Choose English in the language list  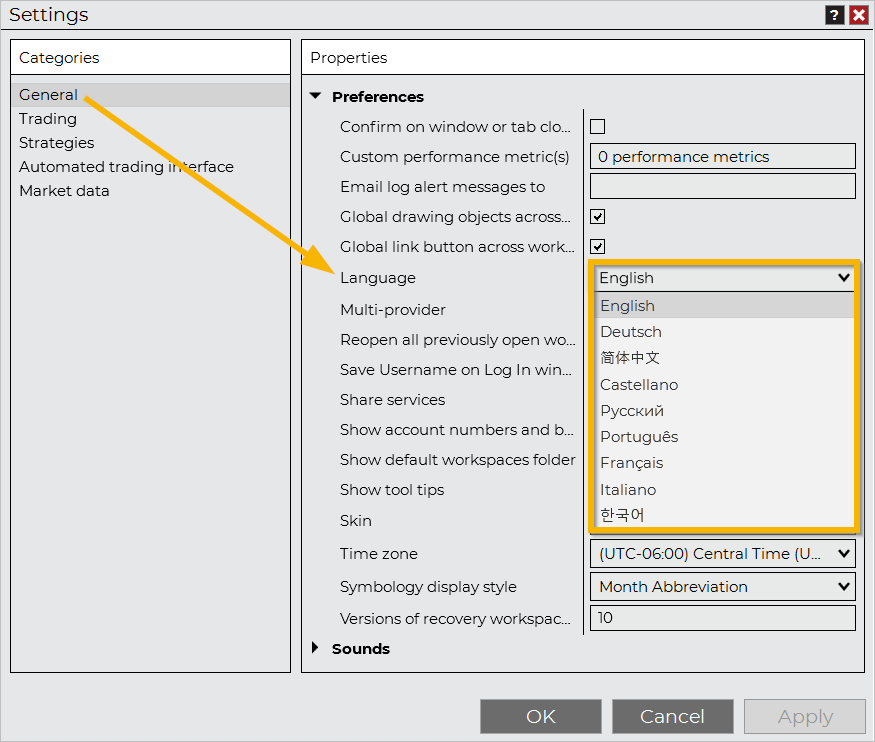(x=725, y=306)
